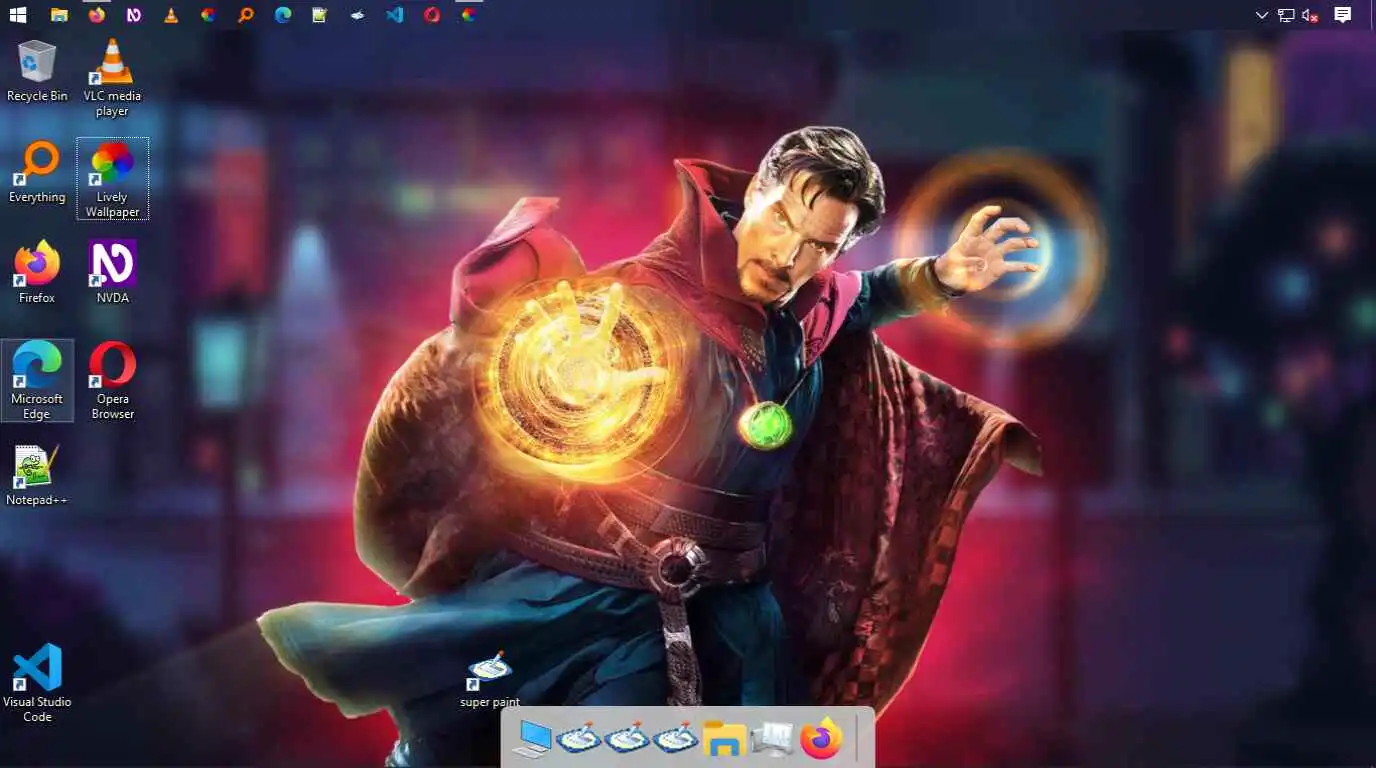Open Visual Studio Code from the taskbar
The width and height of the screenshot is (1376, 768).
point(395,15)
